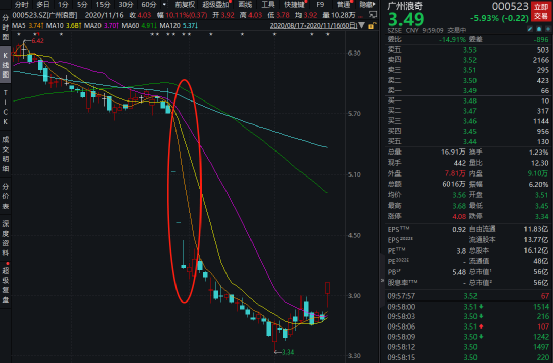Open the 深度资料 sidebar panel
This screenshot has height=363, width=553.
pyautogui.click(x=6, y=238)
